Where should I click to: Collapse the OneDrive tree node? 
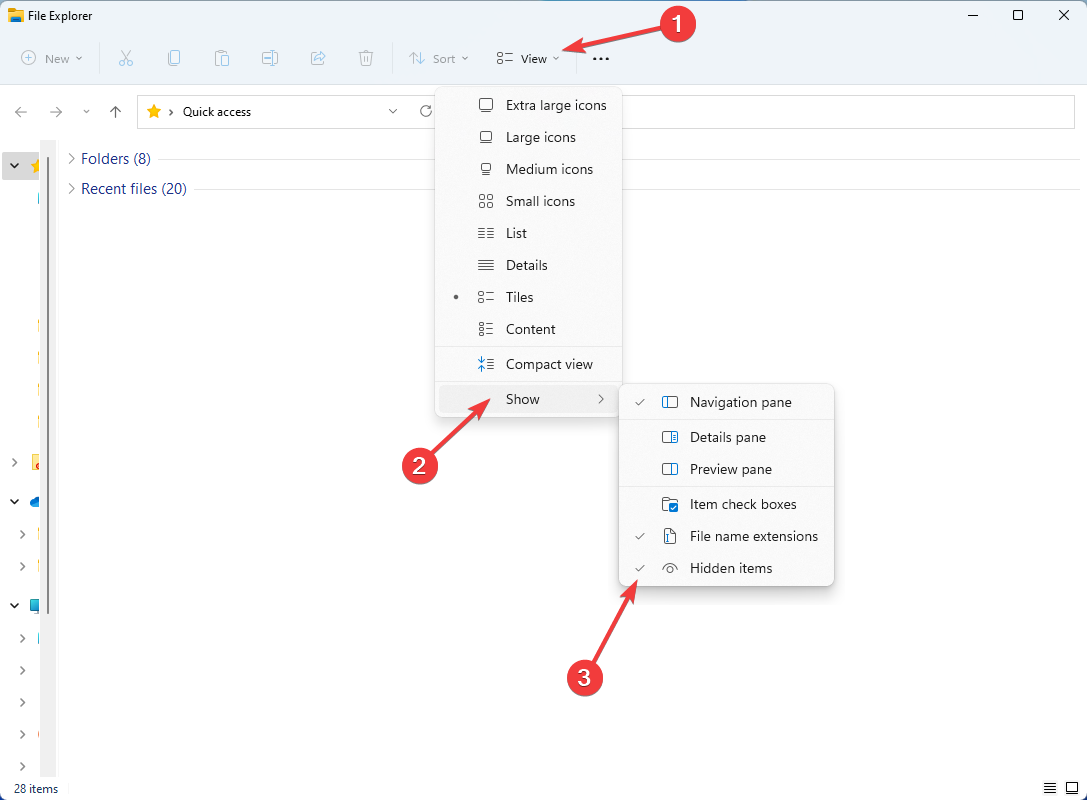15,501
